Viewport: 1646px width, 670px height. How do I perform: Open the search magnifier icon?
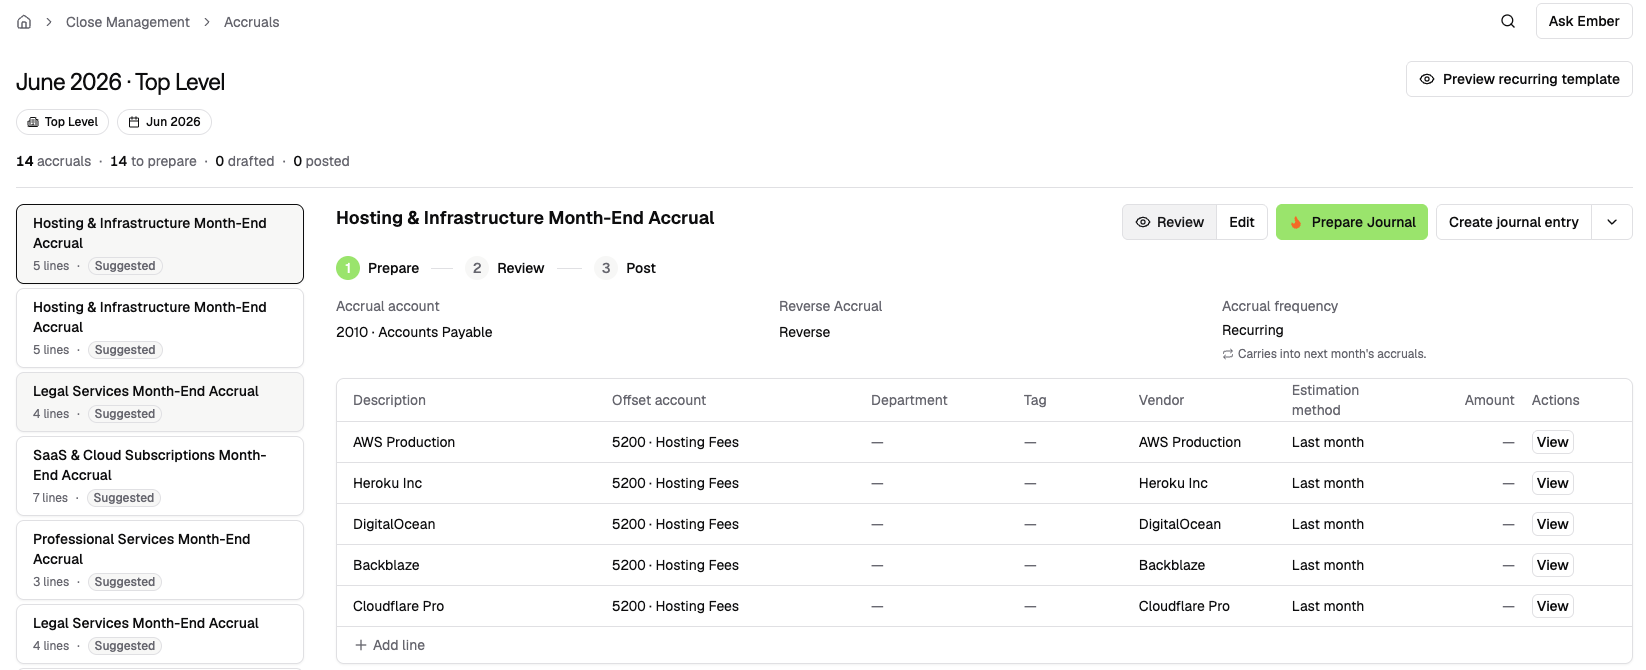(x=1508, y=21)
